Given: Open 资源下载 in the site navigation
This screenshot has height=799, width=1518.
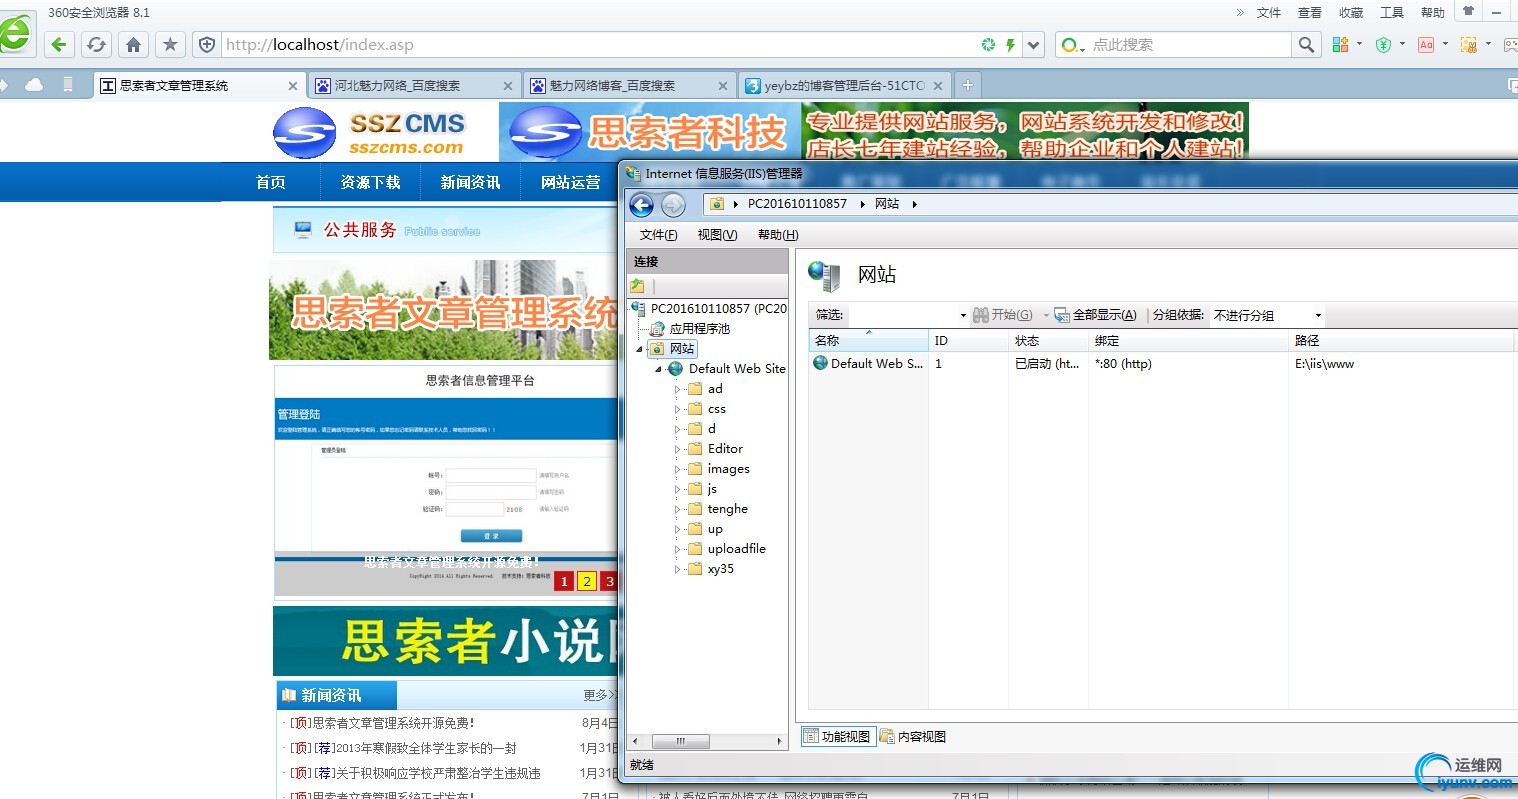Looking at the screenshot, I should pos(370,182).
